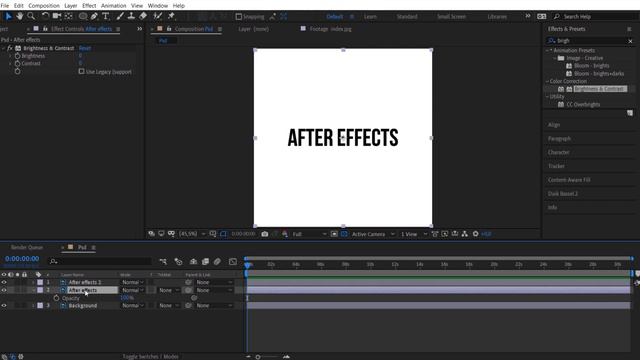Select the Roto Brush tool
Screen dimensions: 640x360
(158, 16)
